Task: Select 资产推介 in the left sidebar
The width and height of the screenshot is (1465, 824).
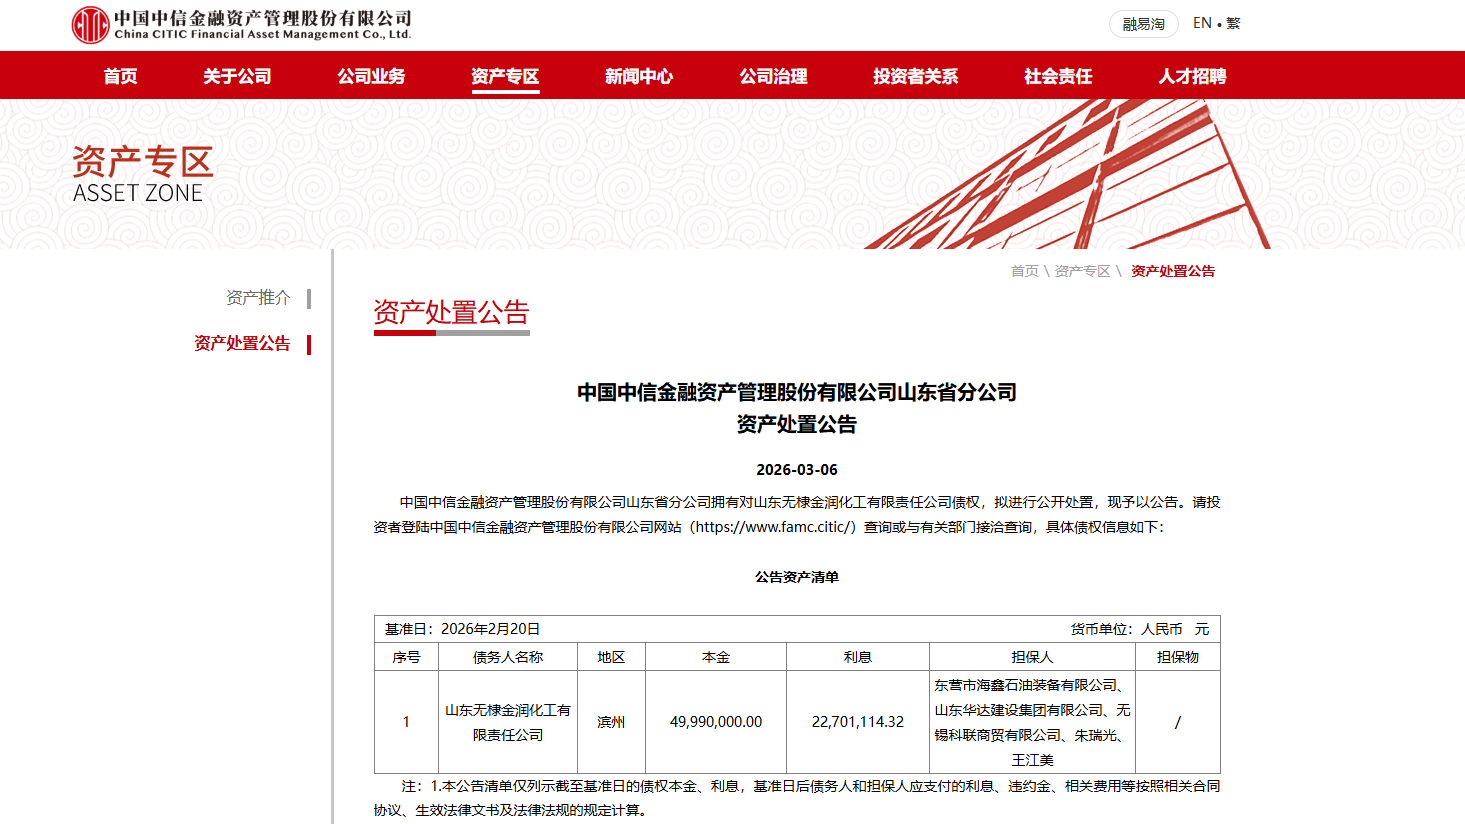Action: tap(258, 297)
